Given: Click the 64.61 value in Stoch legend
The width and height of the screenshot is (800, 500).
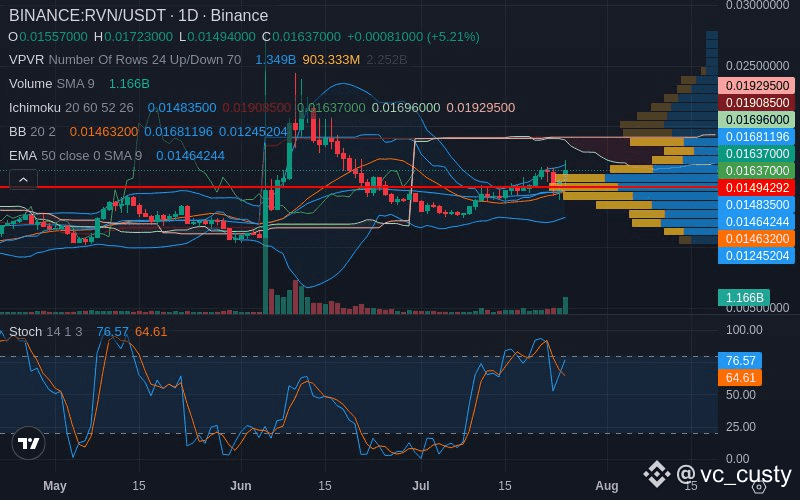Looking at the screenshot, I should tap(151, 332).
